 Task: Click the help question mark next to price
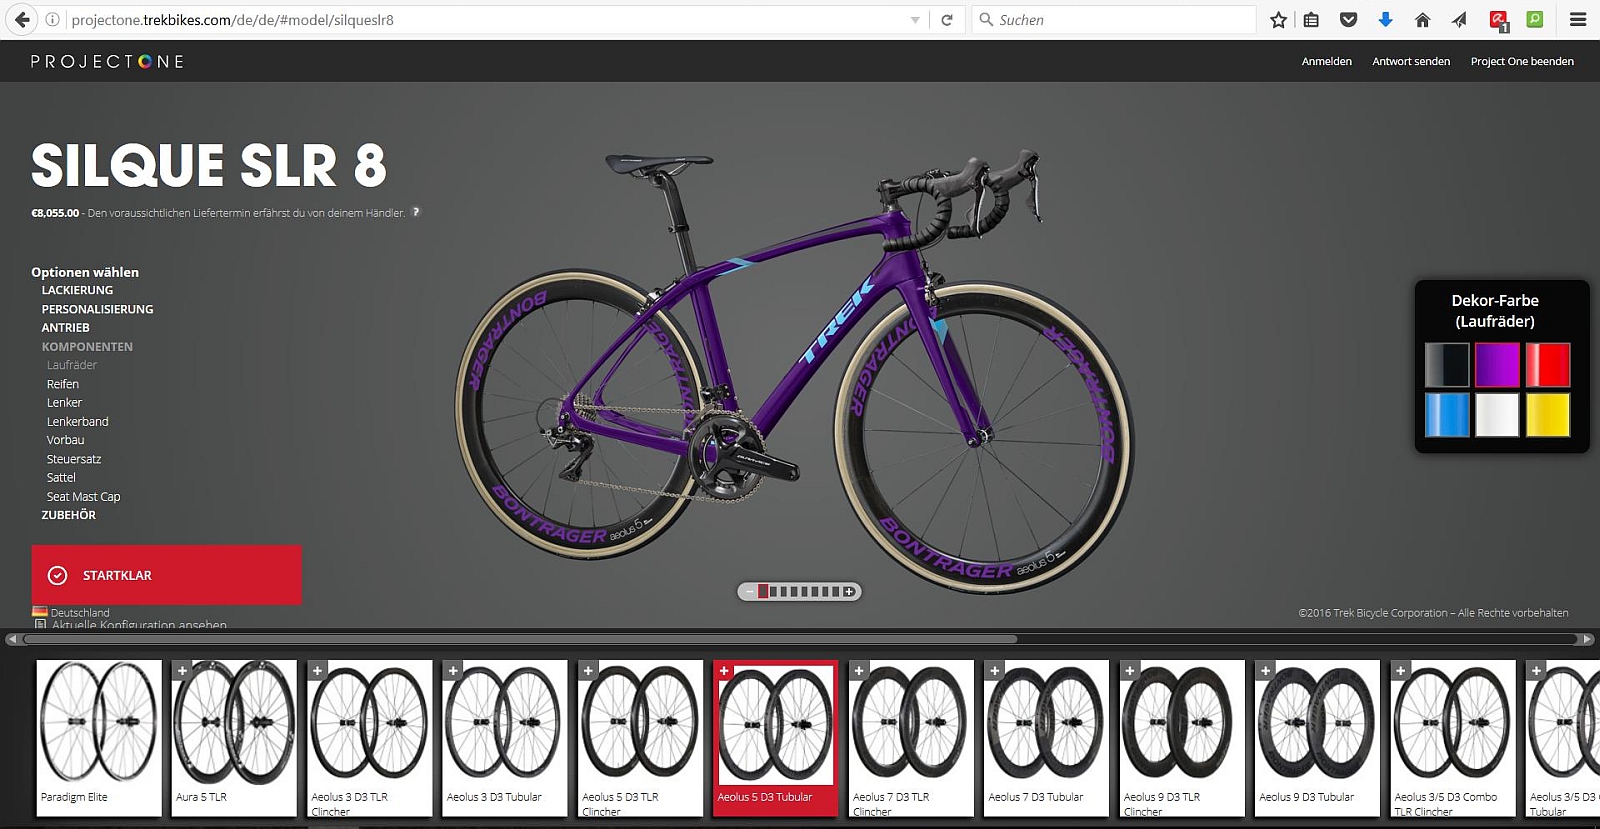(416, 212)
